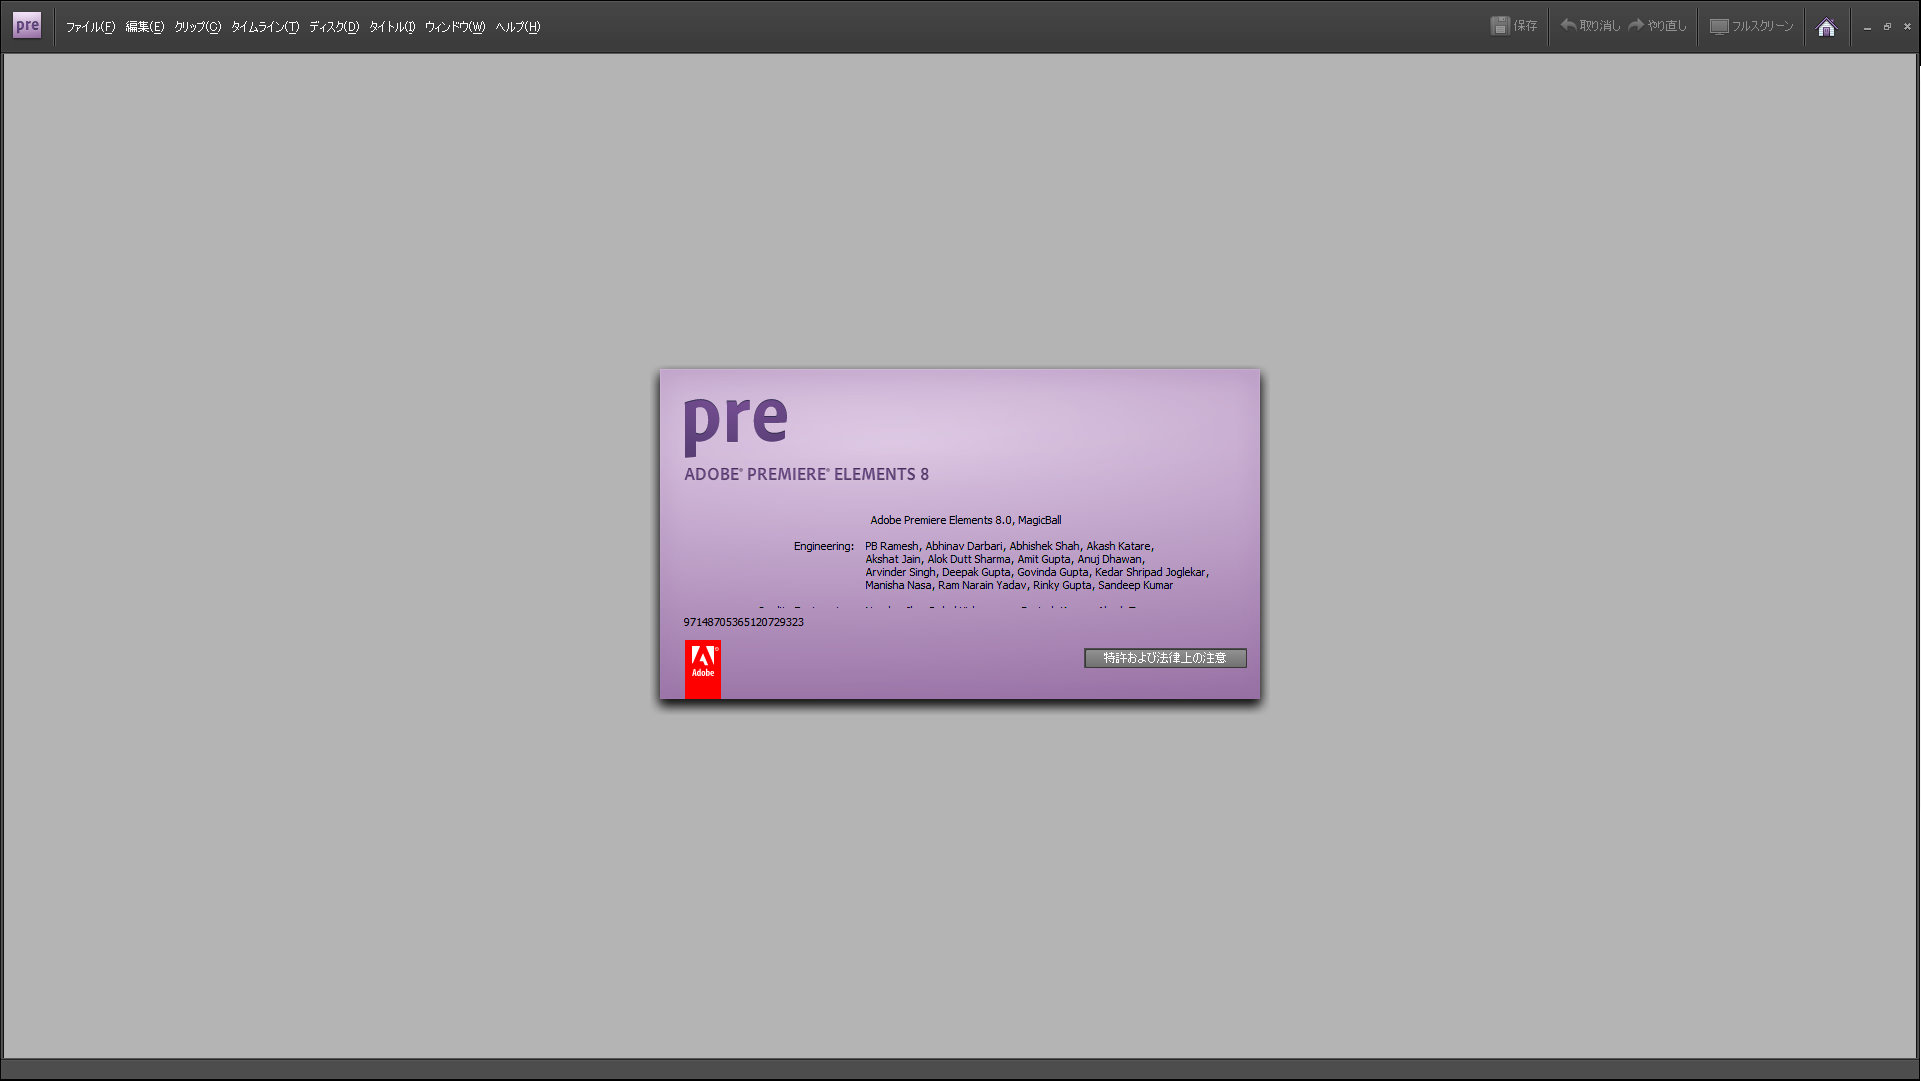The height and width of the screenshot is (1081, 1921).
Task: Click the Adobe Premiere Elements 8.0, MagicBall text
Action: tap(965, 520)
